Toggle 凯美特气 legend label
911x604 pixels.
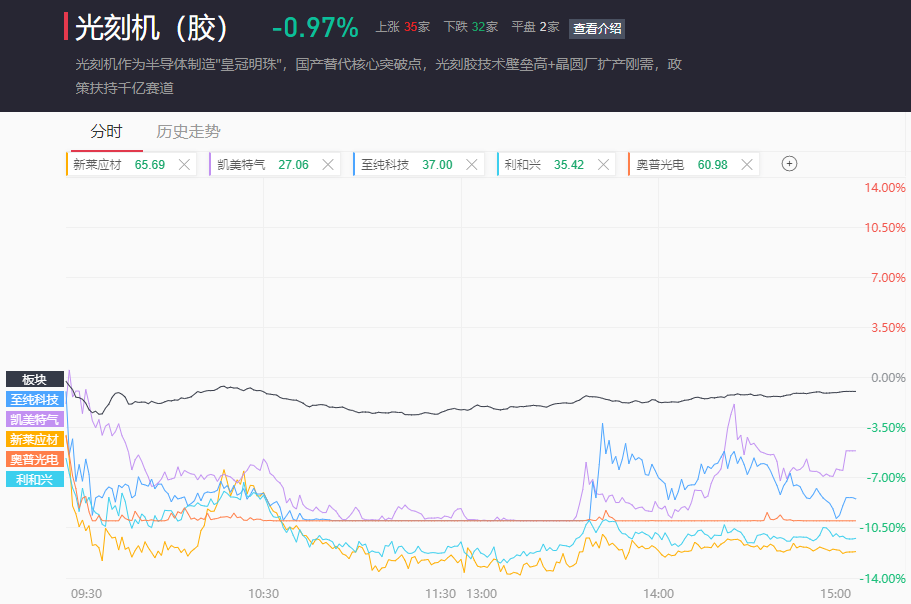35,419
